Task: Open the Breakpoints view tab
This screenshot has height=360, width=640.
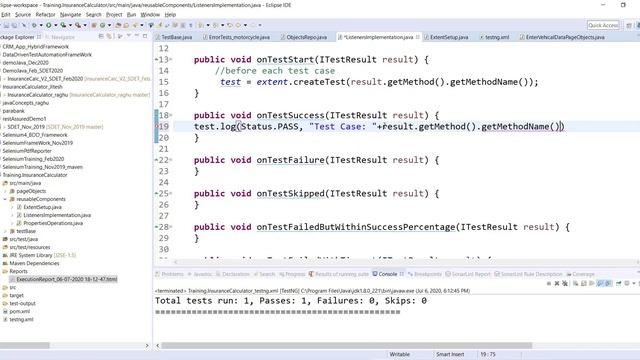Action: coord(424,274)
